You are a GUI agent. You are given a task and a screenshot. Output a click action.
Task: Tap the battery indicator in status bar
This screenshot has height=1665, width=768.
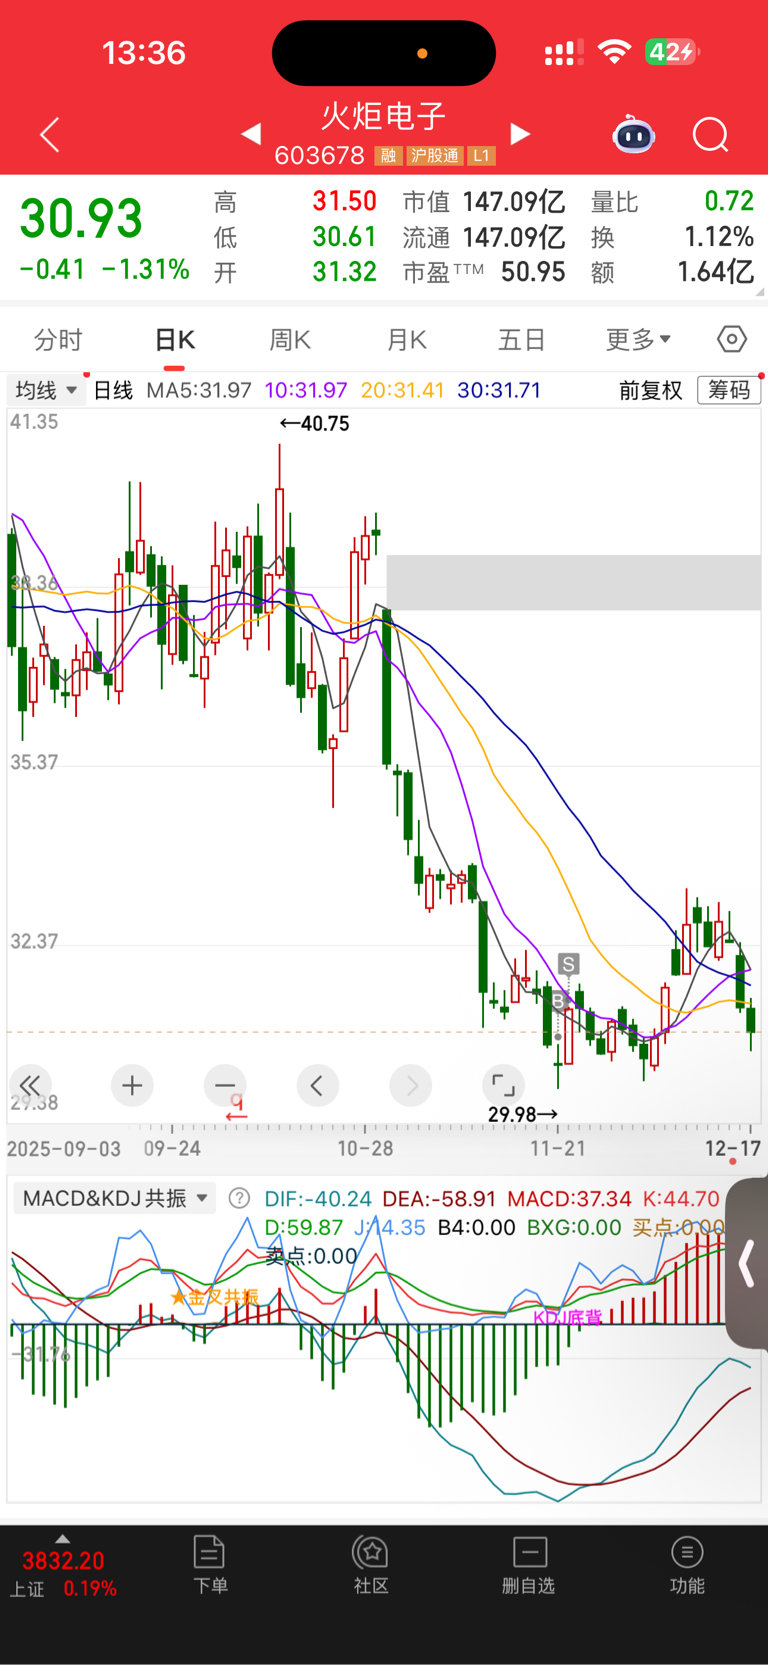pos(671,52)
